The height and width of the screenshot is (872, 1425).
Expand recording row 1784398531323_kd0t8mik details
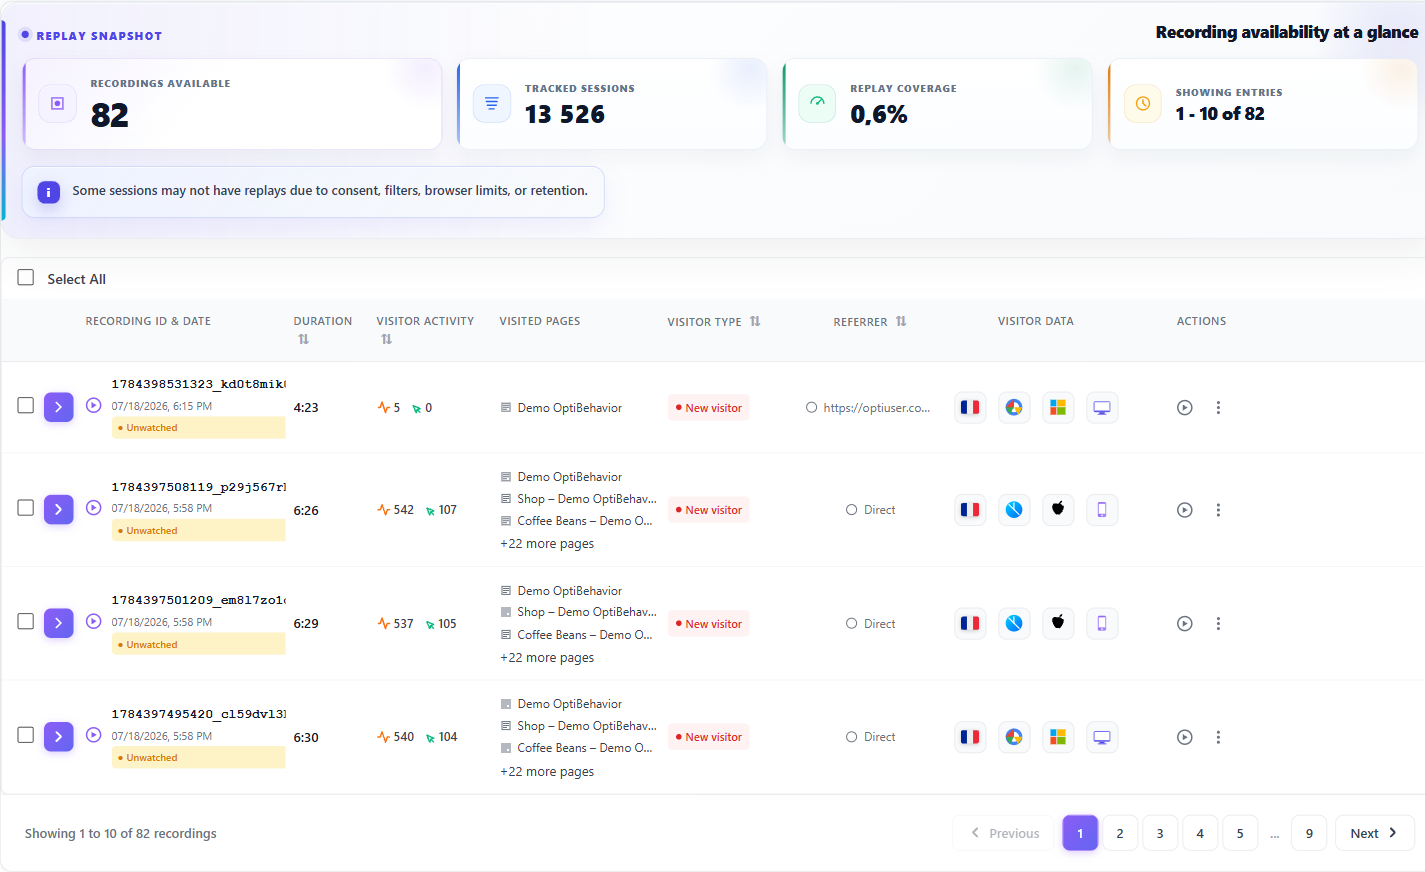tap(59, 407)
